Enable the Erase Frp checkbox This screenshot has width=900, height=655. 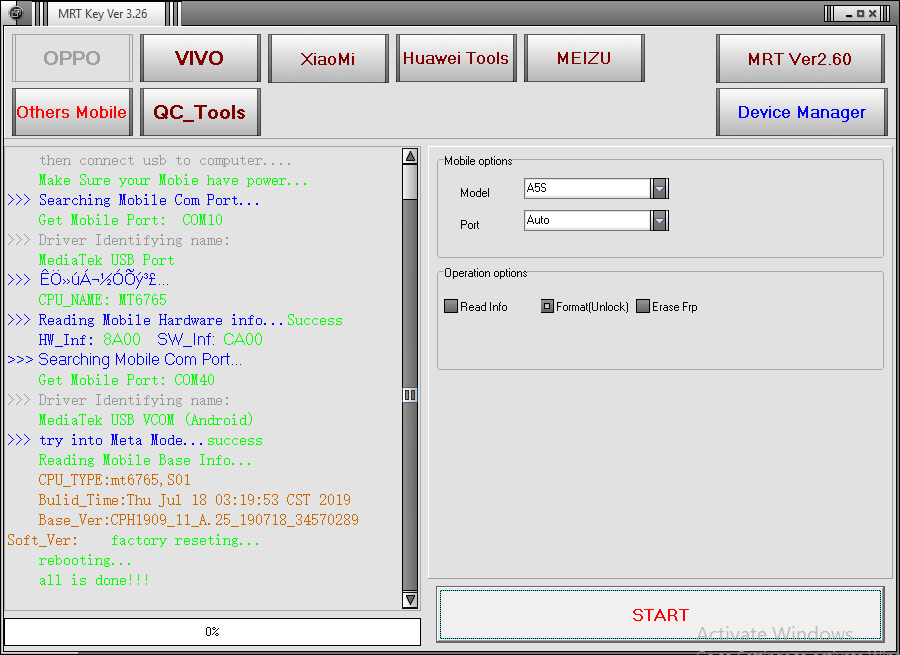pos(643,307)
